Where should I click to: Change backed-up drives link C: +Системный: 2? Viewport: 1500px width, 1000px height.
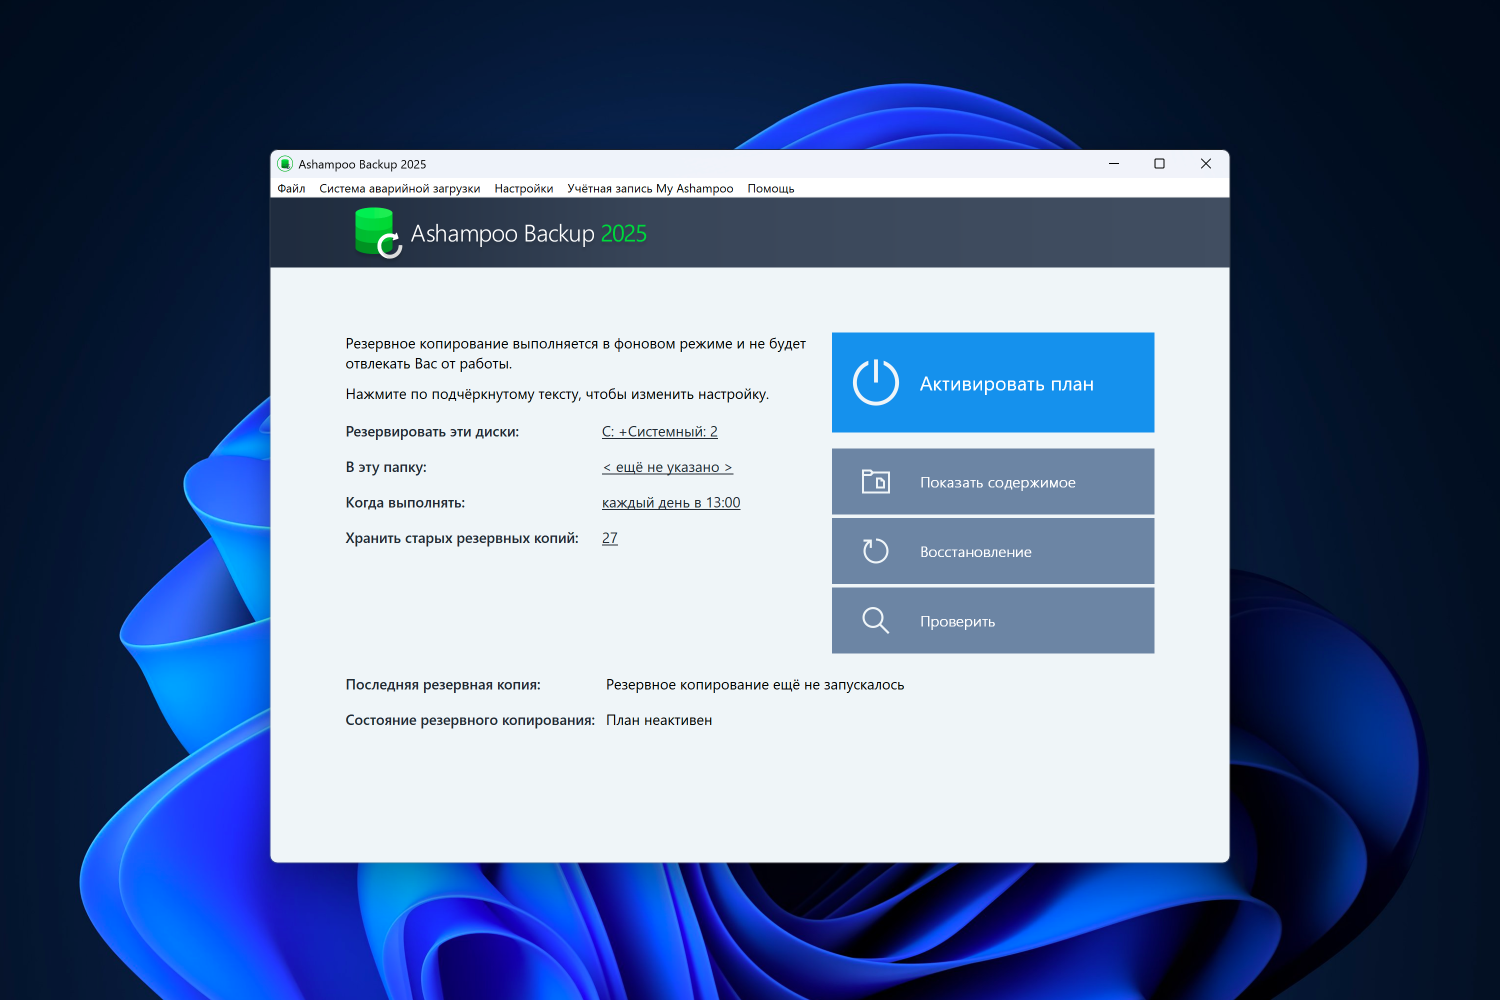[660, 432]
